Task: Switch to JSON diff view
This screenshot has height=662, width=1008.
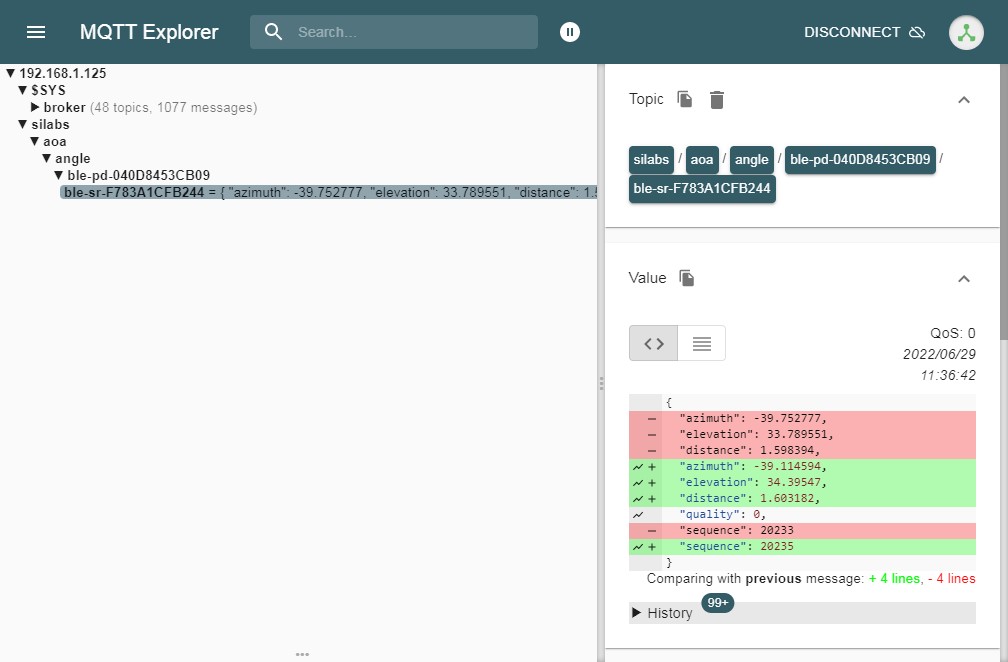Action: 653,343
